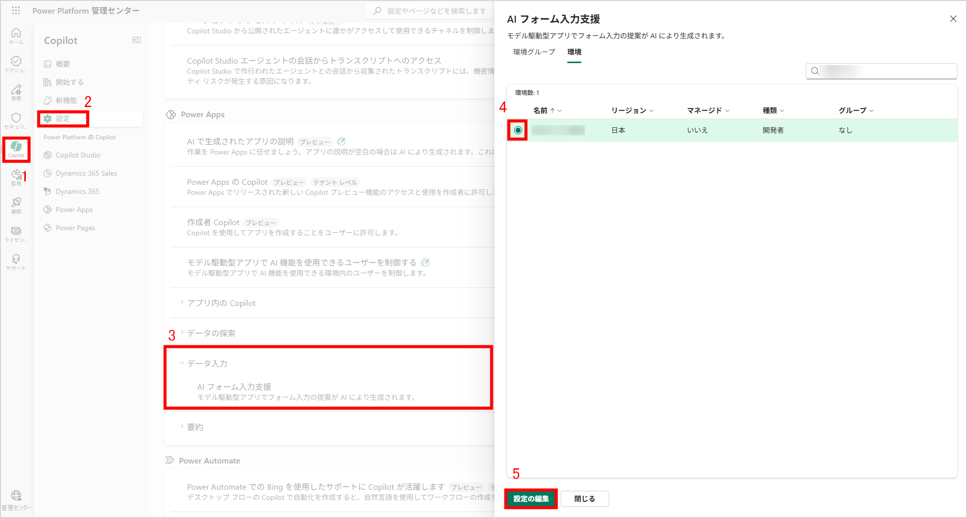Click the Power Apps nav icon
This screenshot has width=967, height=518.
pyautogui.click(x=47, y=210)
